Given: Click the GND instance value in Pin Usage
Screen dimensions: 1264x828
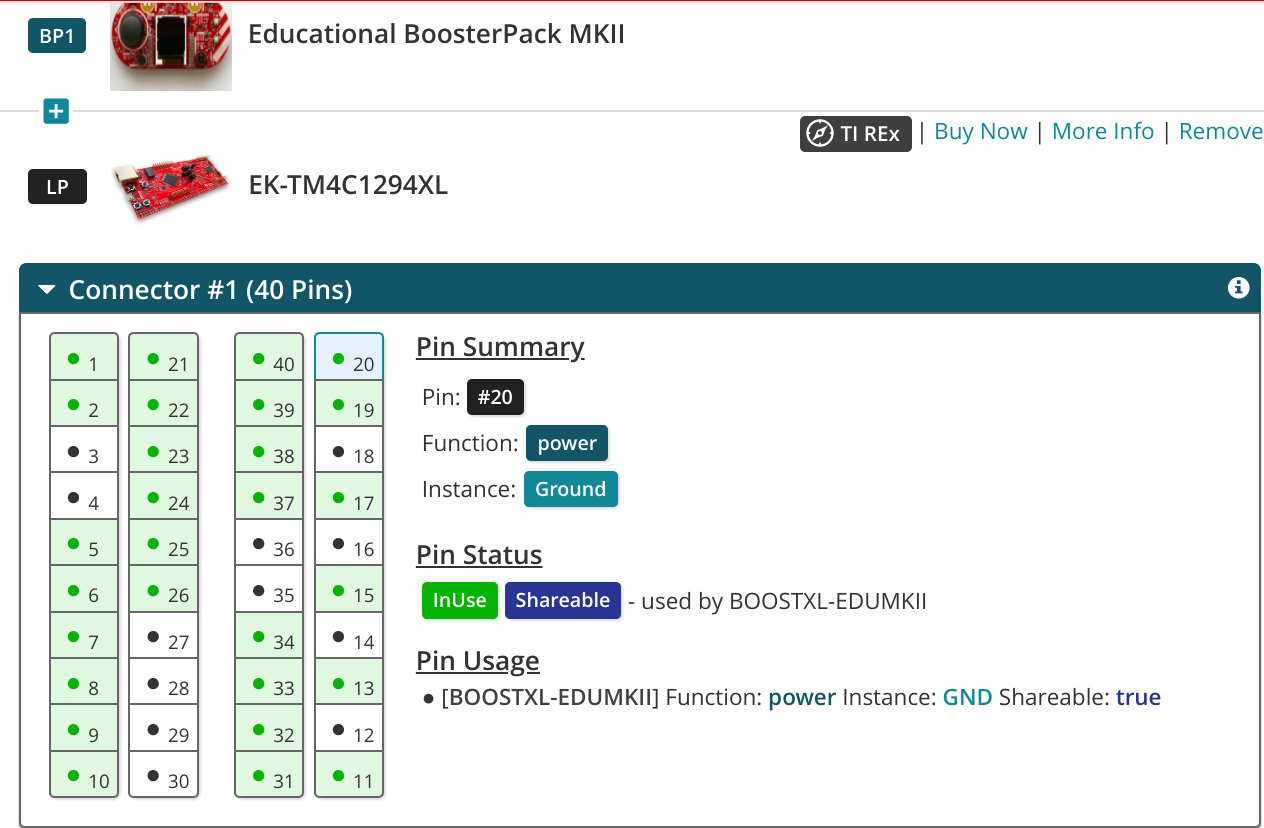Looking at the screenshot, I should (968, 697).
